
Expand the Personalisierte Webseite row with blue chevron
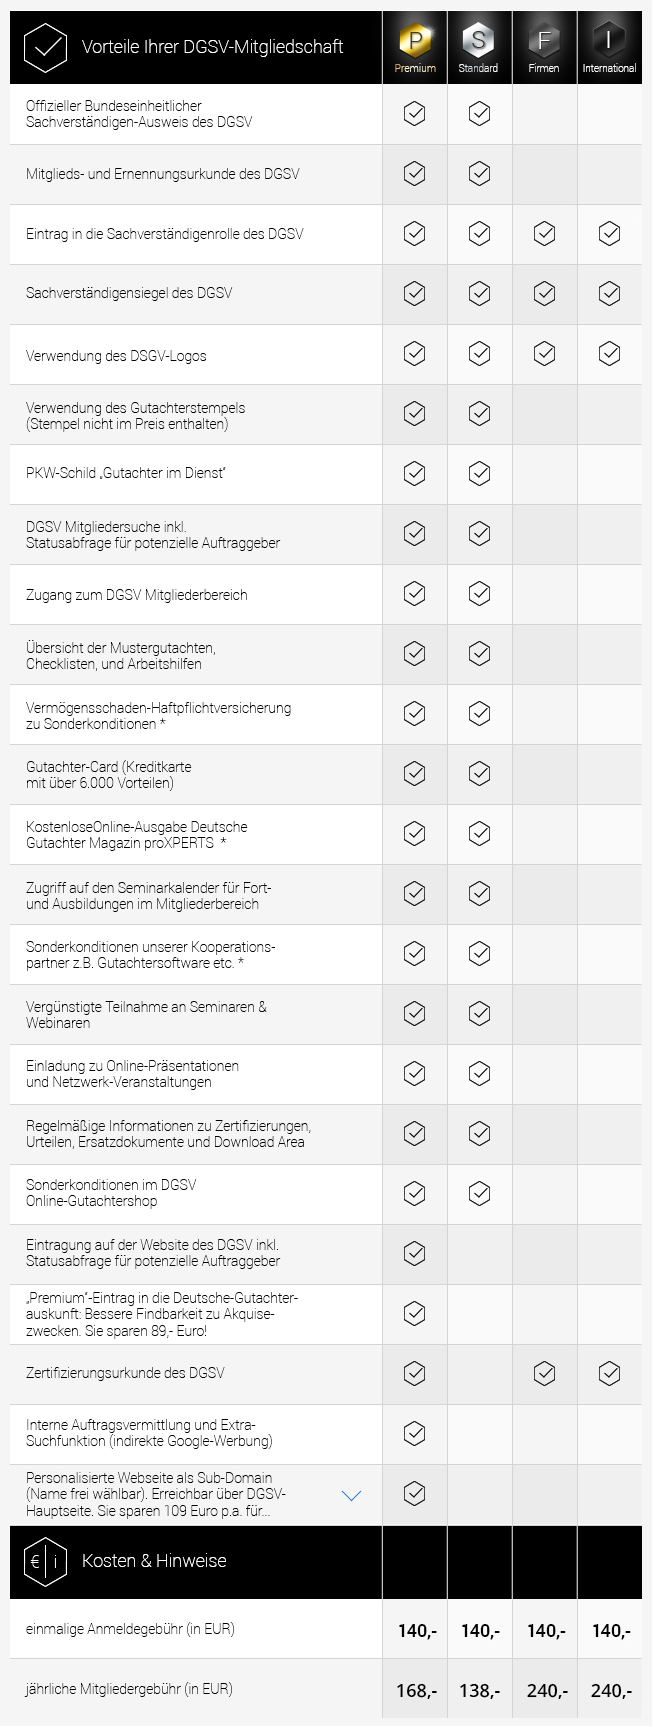tap(351, 1495)
